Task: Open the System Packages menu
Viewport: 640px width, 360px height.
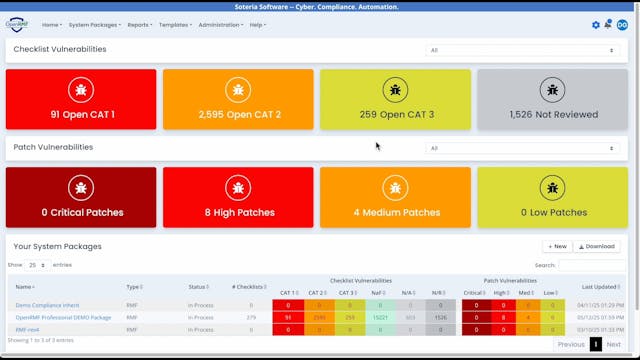Action: coord(95,25)
